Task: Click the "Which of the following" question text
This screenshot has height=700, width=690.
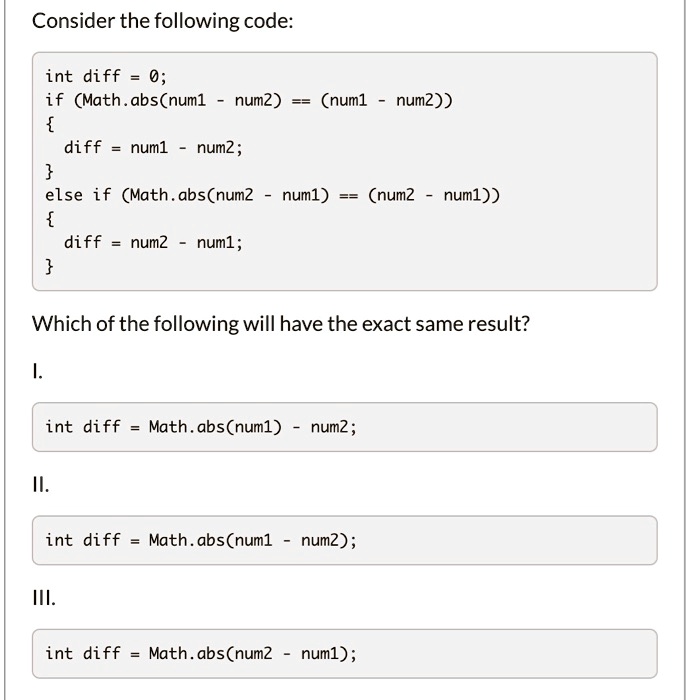Action: (x=281, y=324)
